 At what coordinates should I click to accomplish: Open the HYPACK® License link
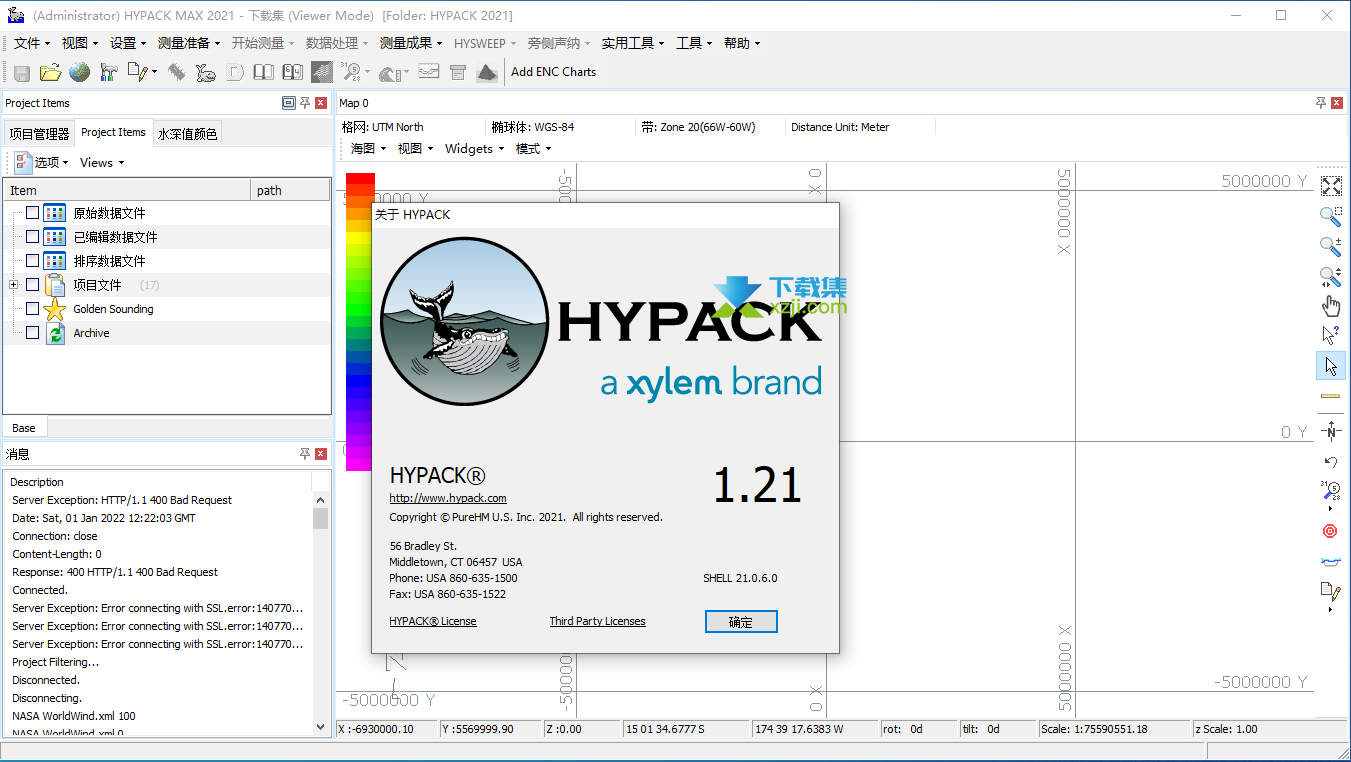click(433, 621)
